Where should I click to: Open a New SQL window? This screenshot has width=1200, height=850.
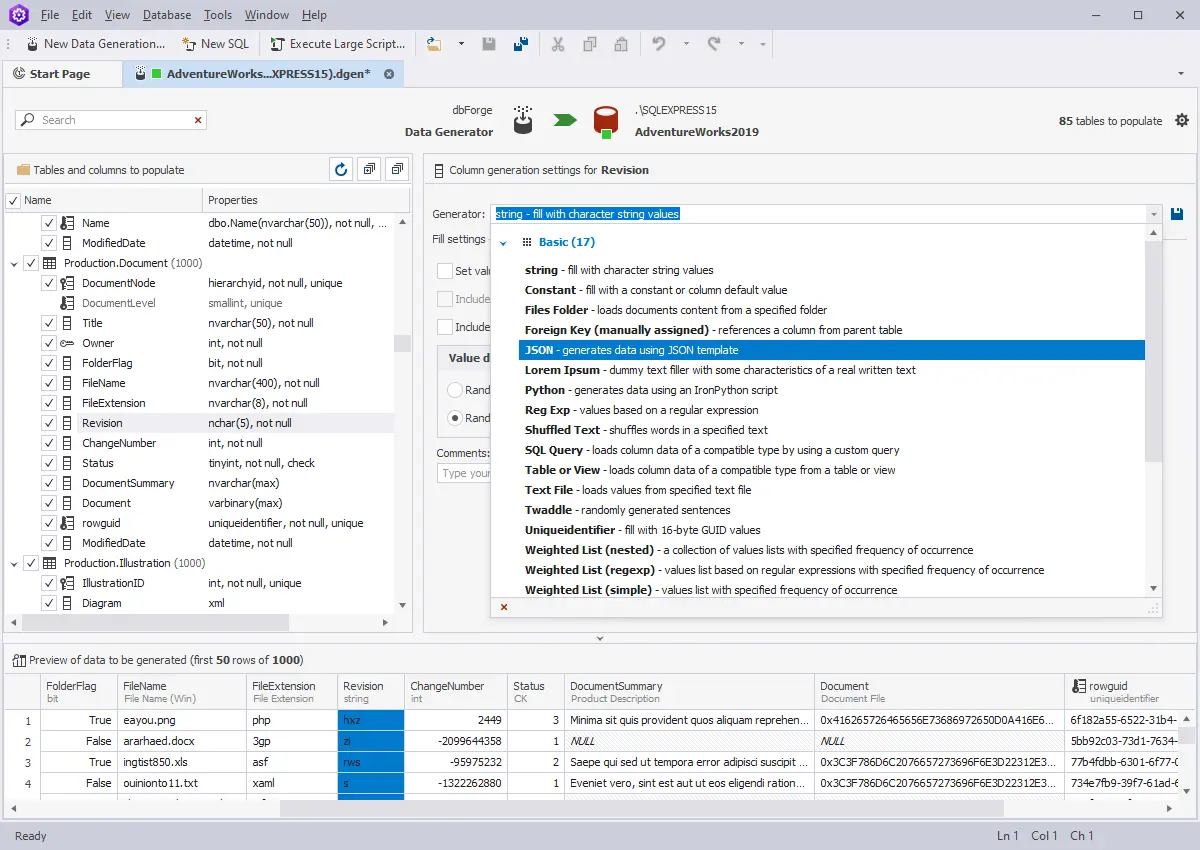click(215, 44)
